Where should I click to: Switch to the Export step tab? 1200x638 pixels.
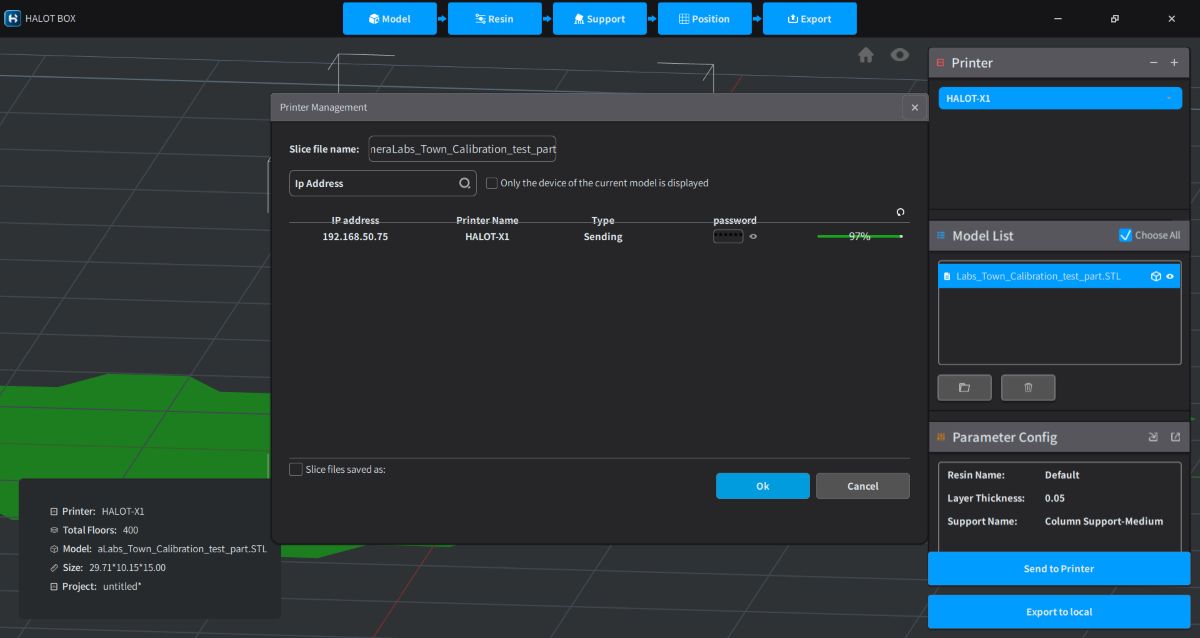pyautogui.click(x=810, y=18)
